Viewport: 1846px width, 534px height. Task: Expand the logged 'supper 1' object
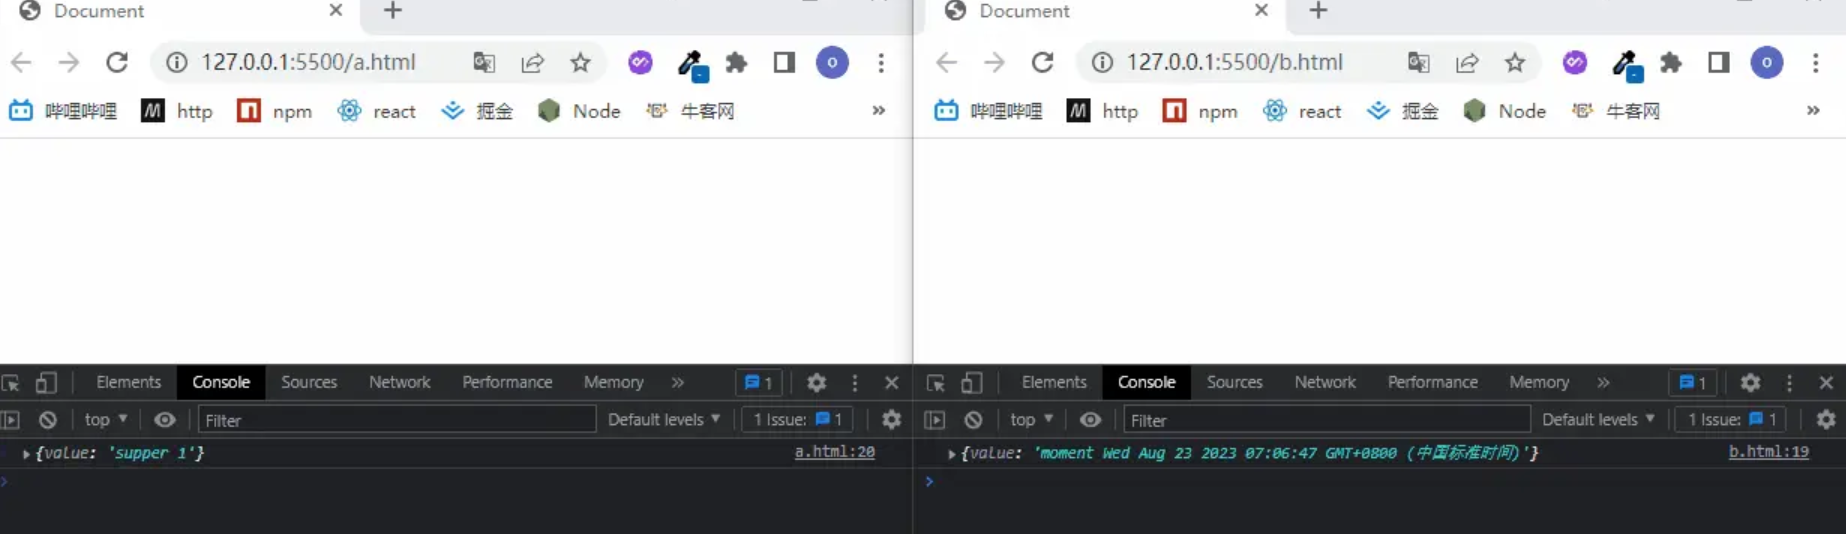point(26,454)
